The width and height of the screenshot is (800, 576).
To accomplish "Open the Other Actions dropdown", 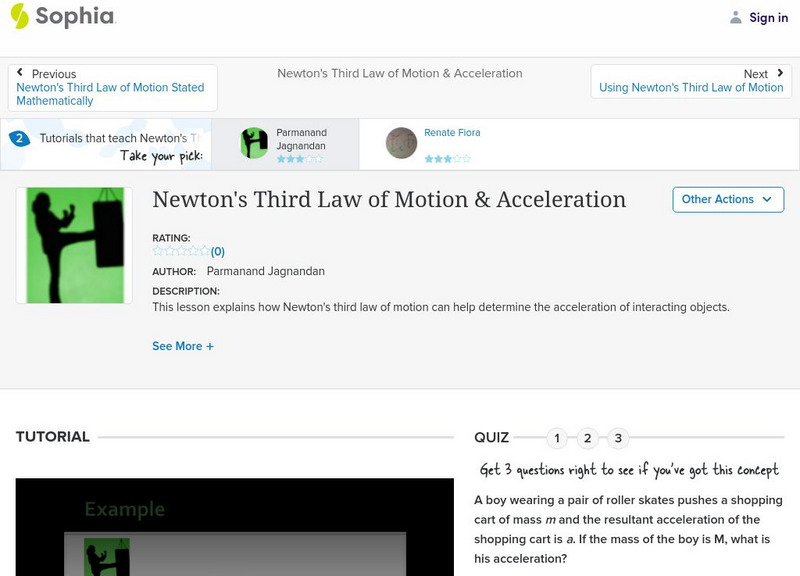I will point(728,199).
